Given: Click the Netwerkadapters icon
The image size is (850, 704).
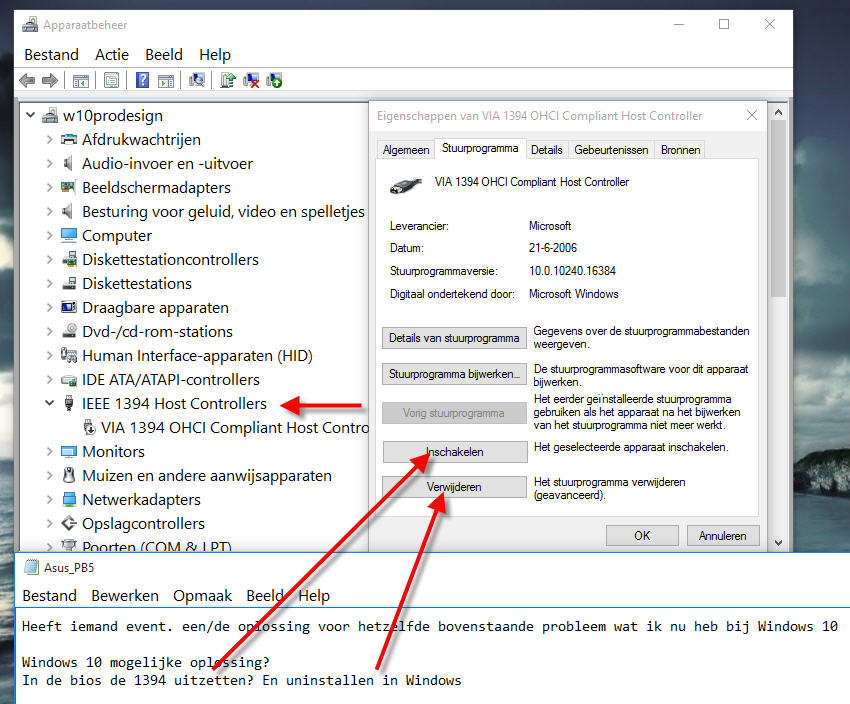Looking at the screenshot, I should pos(69,499).
